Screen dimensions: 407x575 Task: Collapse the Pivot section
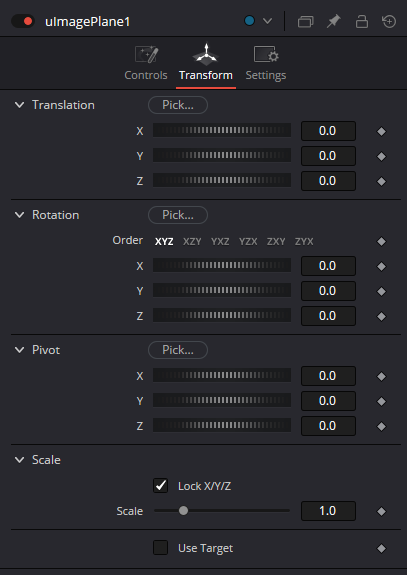(x=19, y=350)
